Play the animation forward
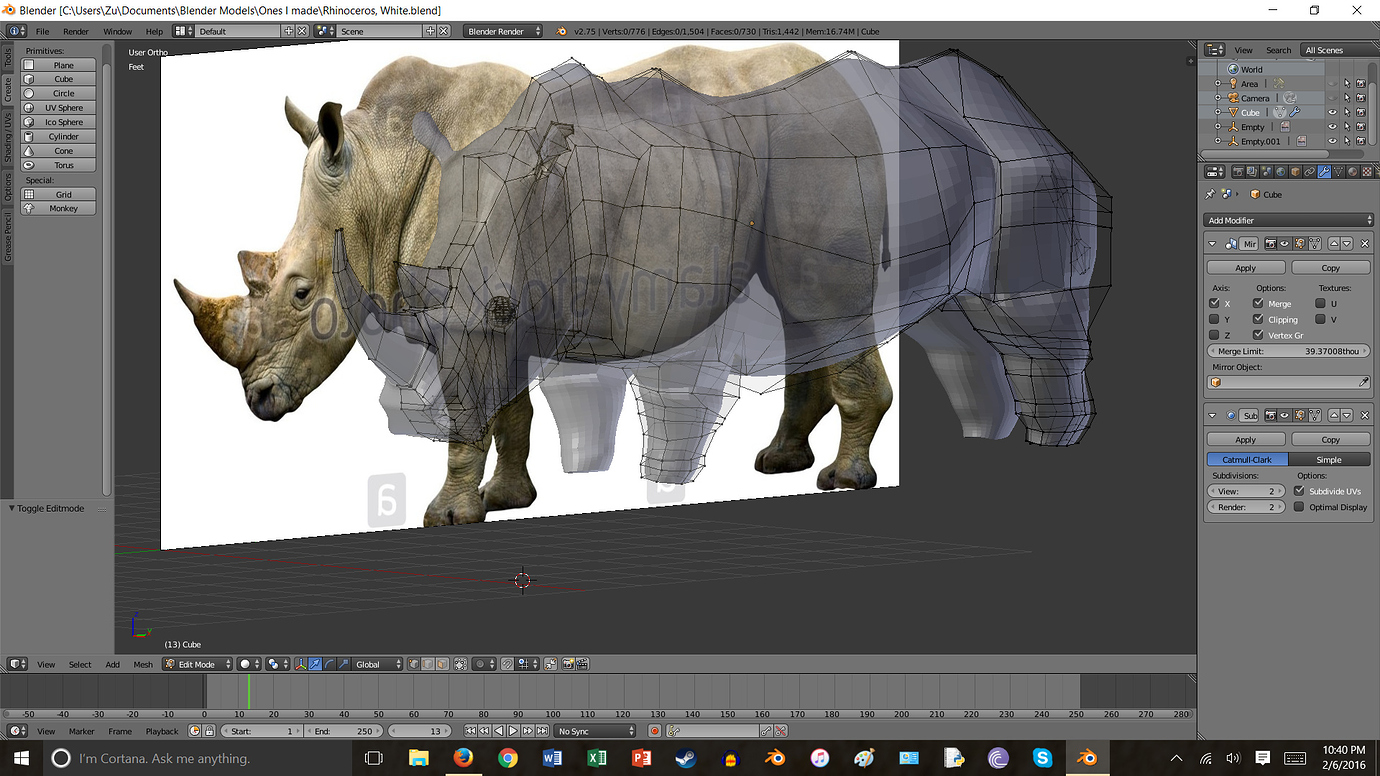This screenshot has width=1380, height=776. pos(512,731)
